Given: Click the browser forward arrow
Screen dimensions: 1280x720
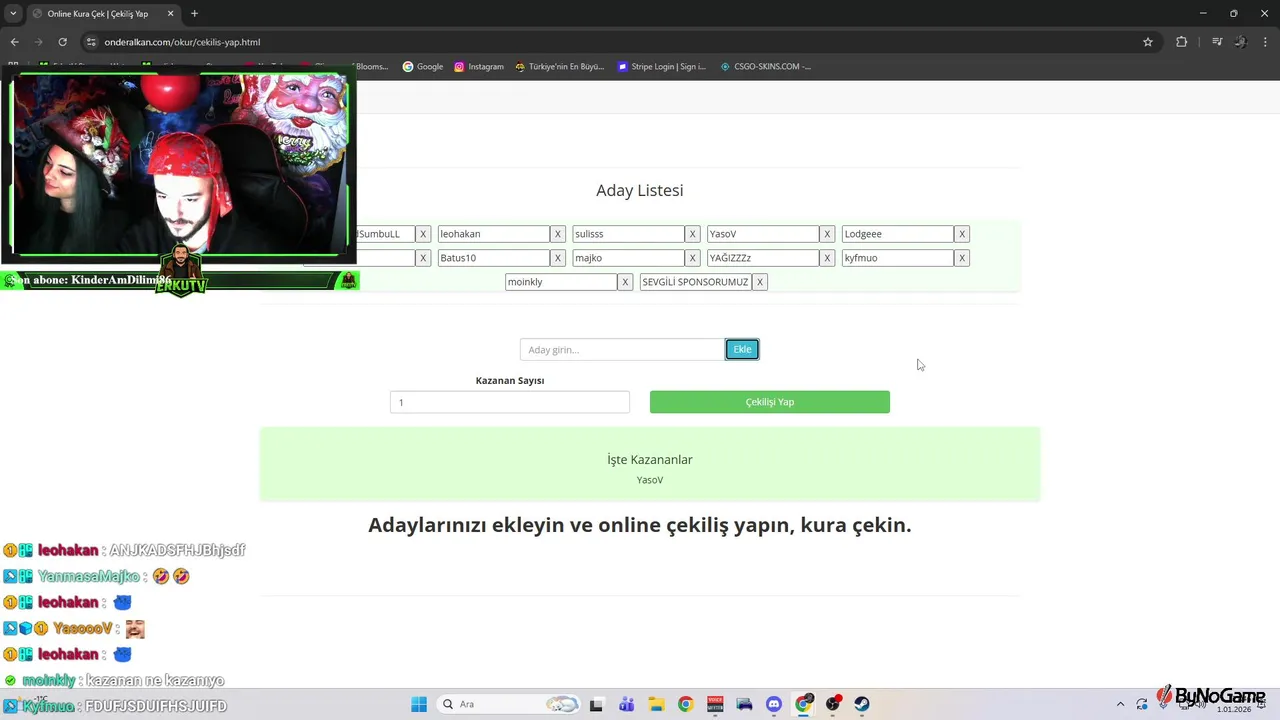Looking at the screenshot, I should 38,42.
